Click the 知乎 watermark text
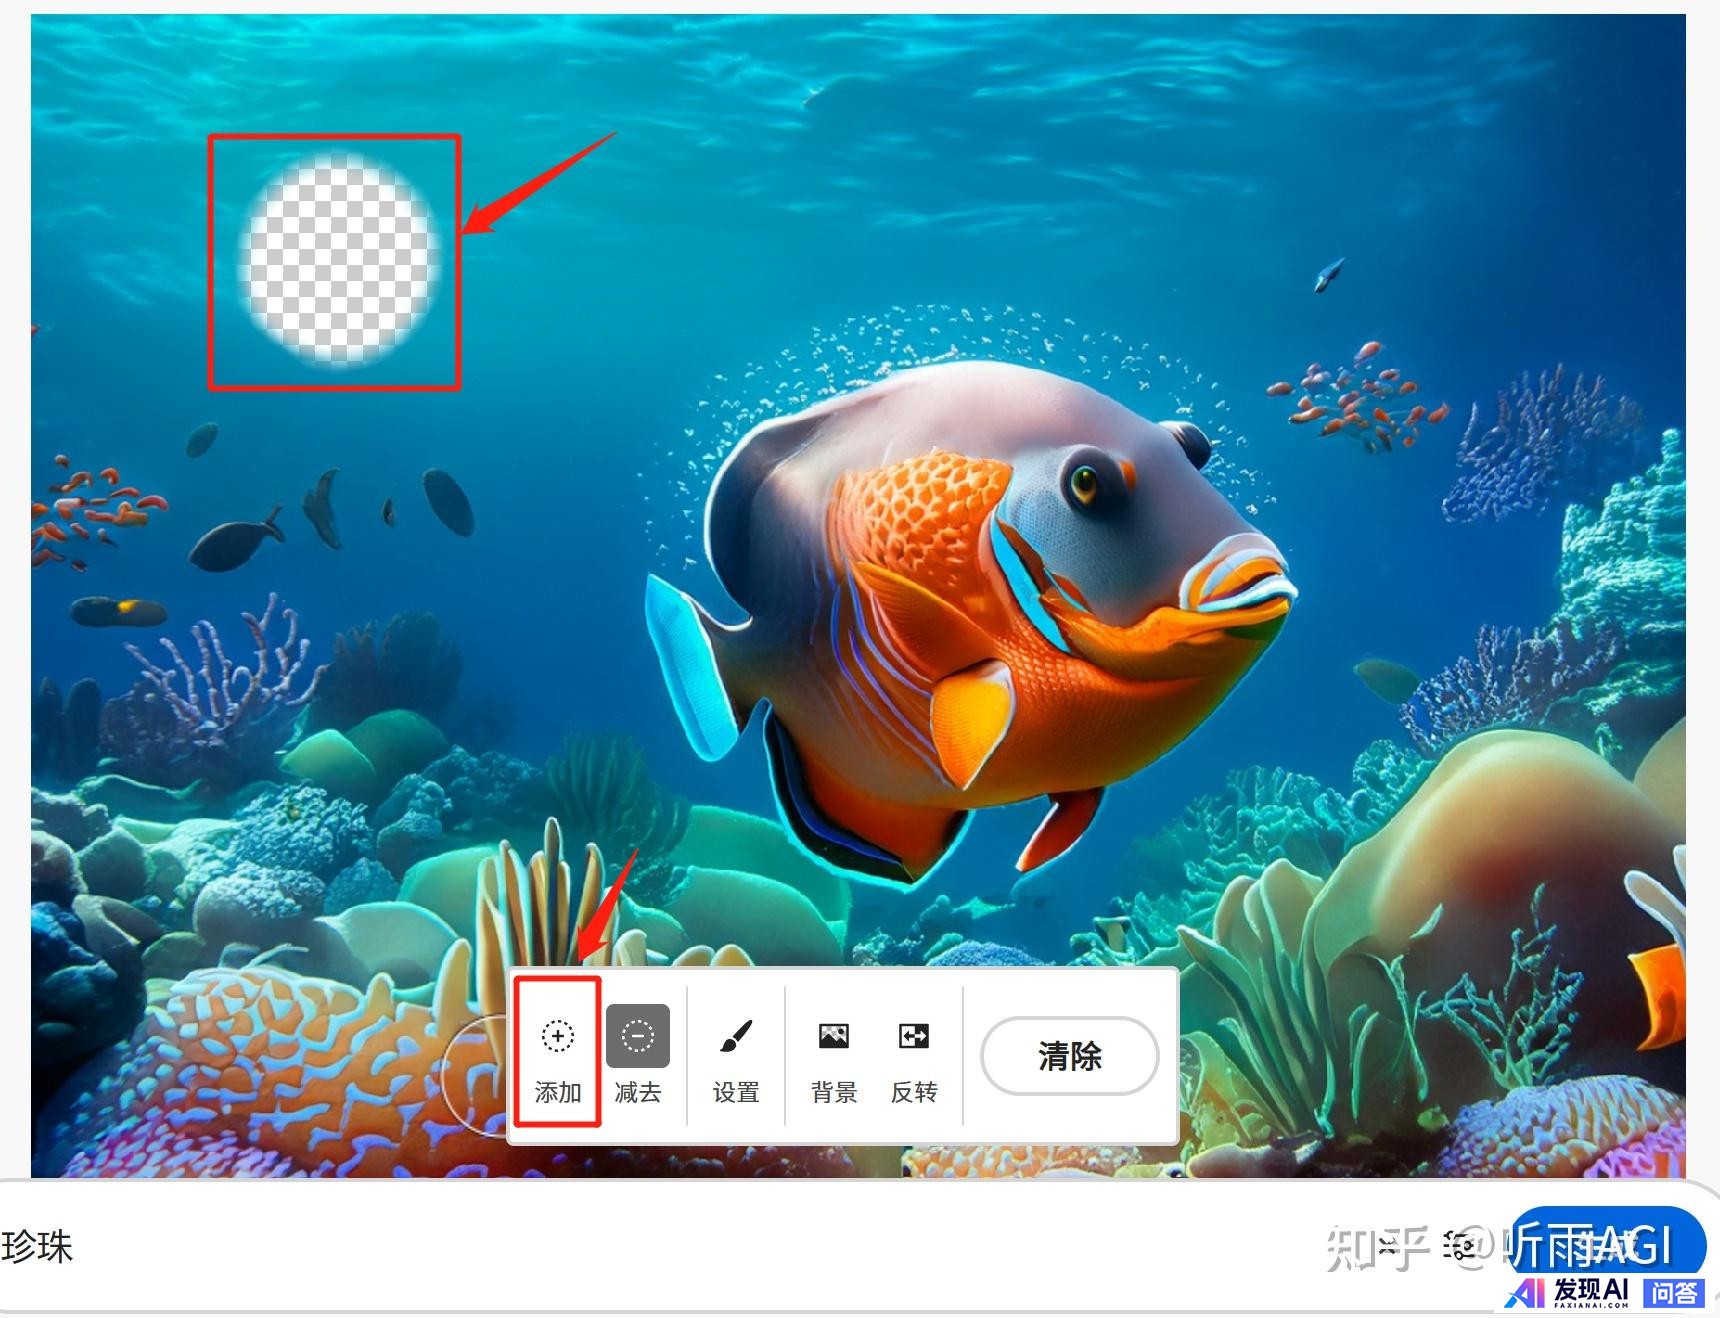The width and height of the screenshot is (1720, 1318). 1376,1248
